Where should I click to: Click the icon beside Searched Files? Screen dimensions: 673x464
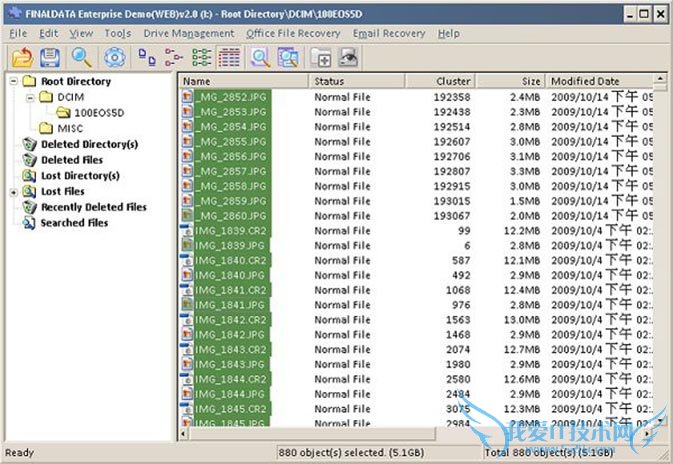click(x=30, y=223)
